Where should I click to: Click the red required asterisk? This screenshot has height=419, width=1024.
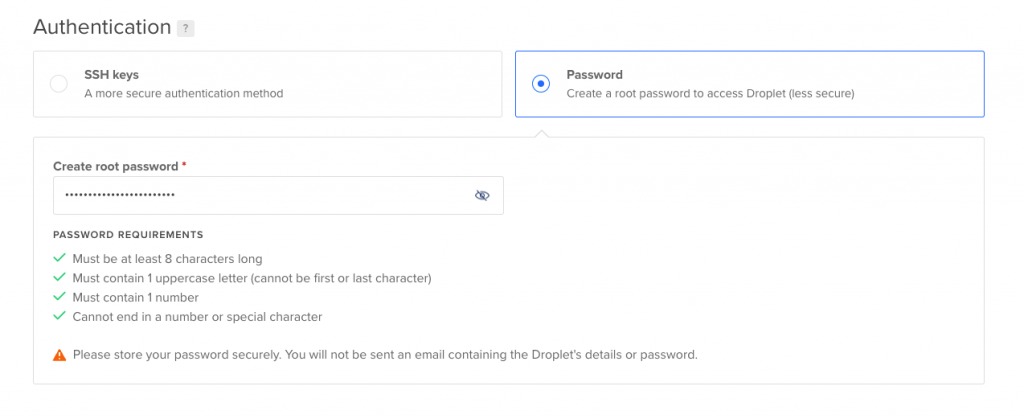coord(184,165)
